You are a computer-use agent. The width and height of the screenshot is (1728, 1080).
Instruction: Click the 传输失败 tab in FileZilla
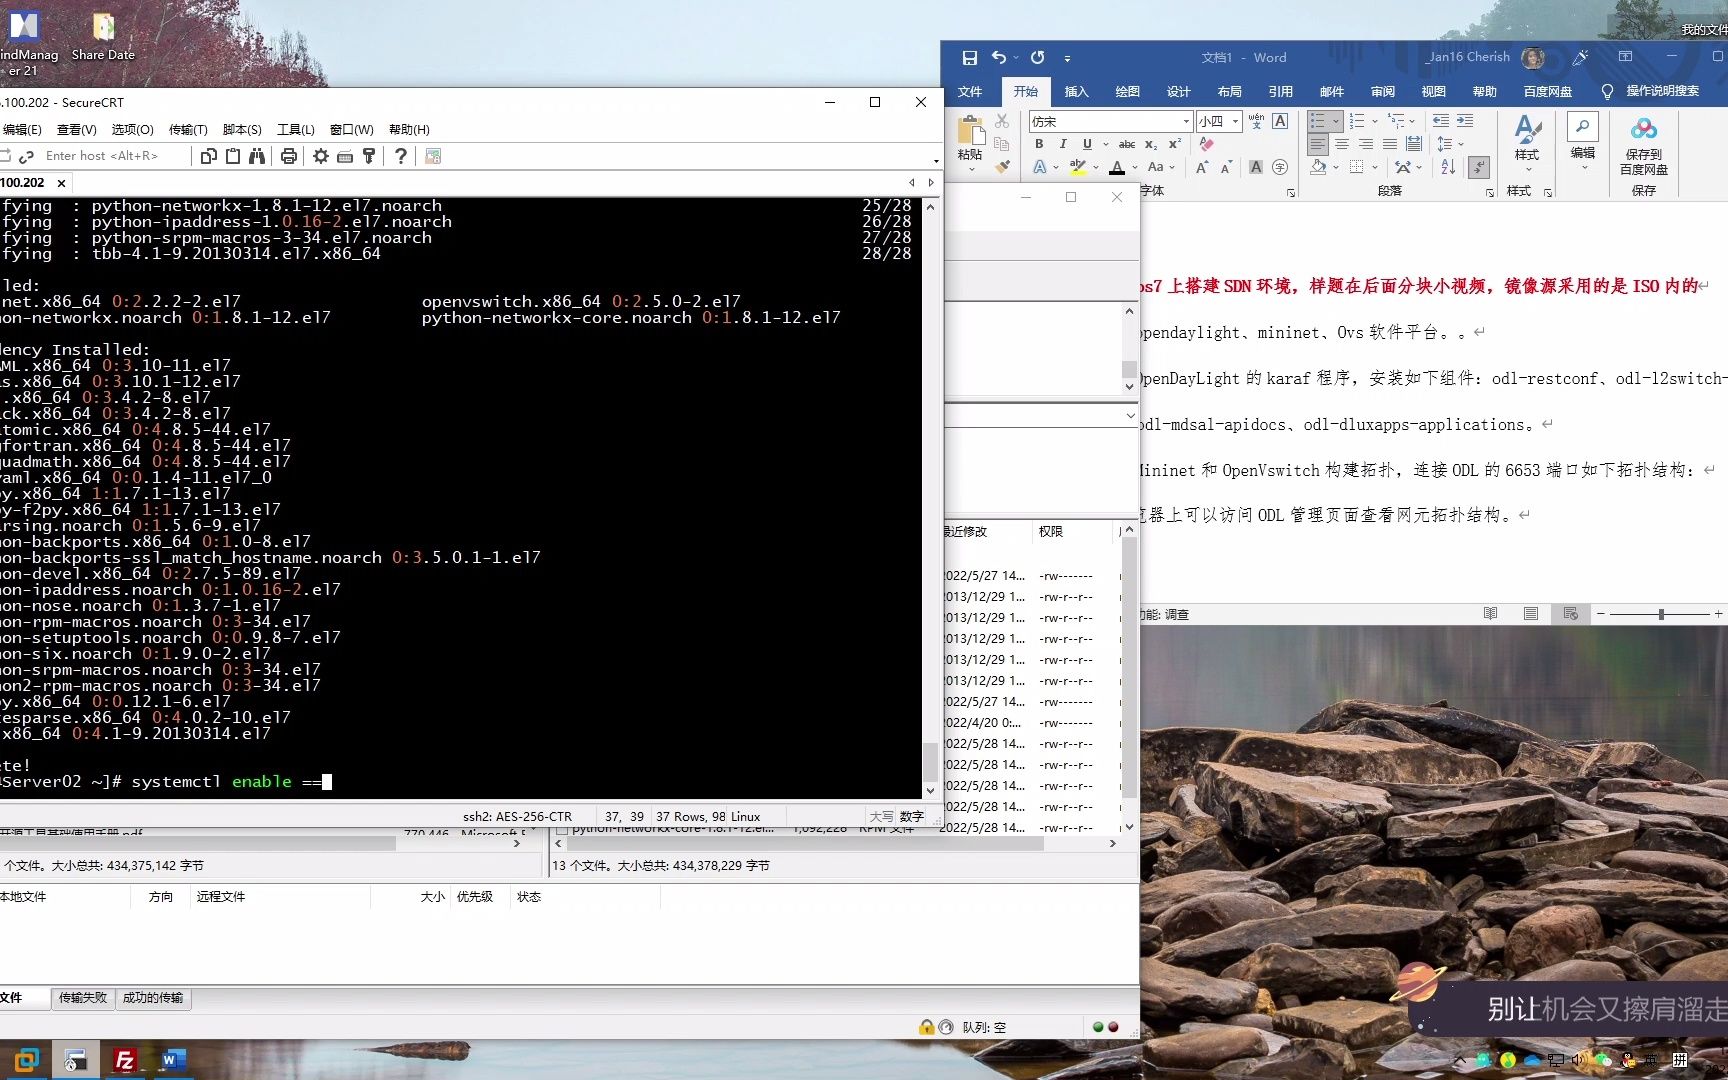point(82,998)
